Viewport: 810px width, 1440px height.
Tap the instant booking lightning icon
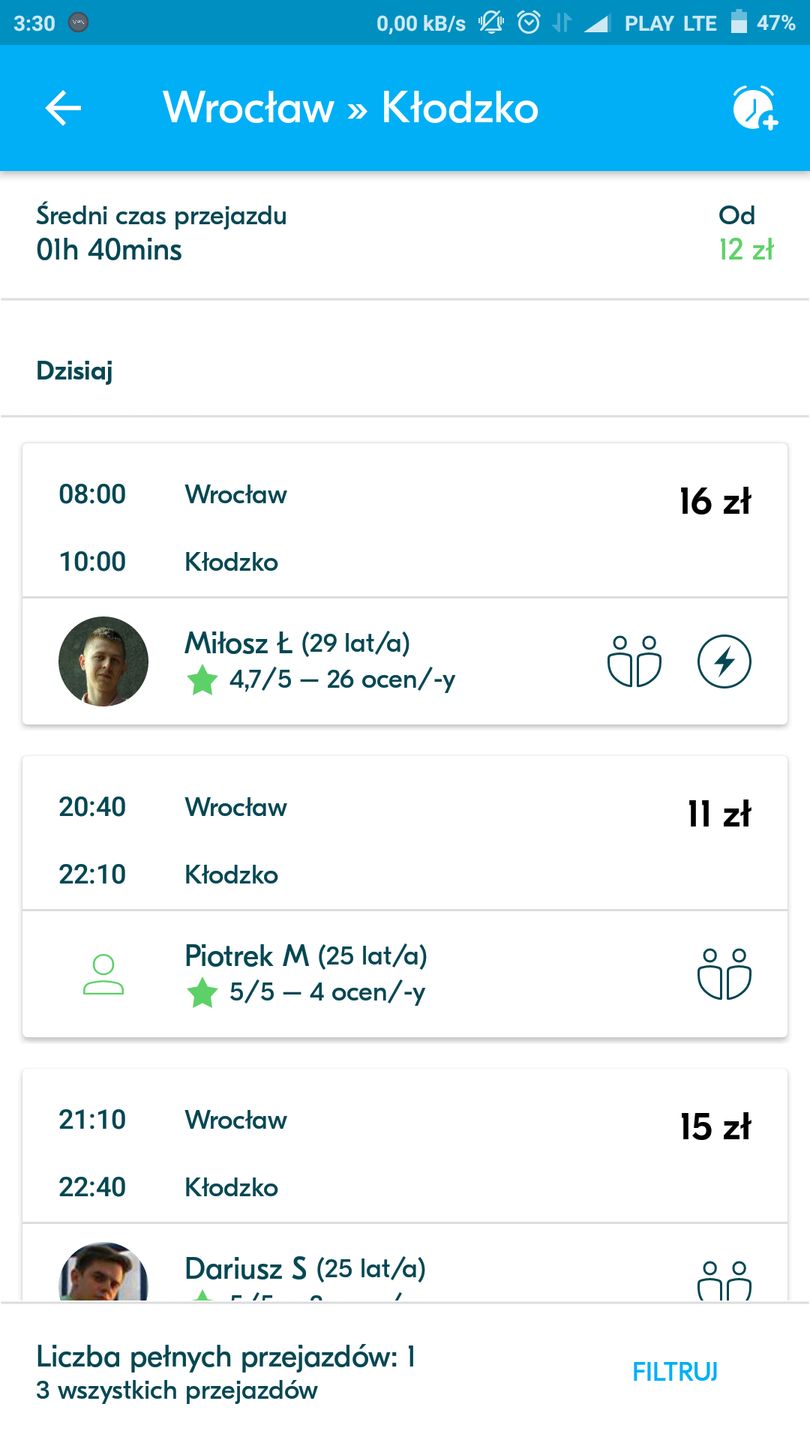pyautogui.click(x=724, y=662)
